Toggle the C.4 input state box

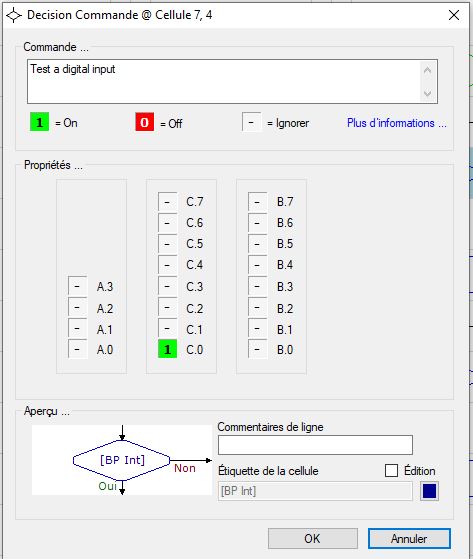(168, 265)
